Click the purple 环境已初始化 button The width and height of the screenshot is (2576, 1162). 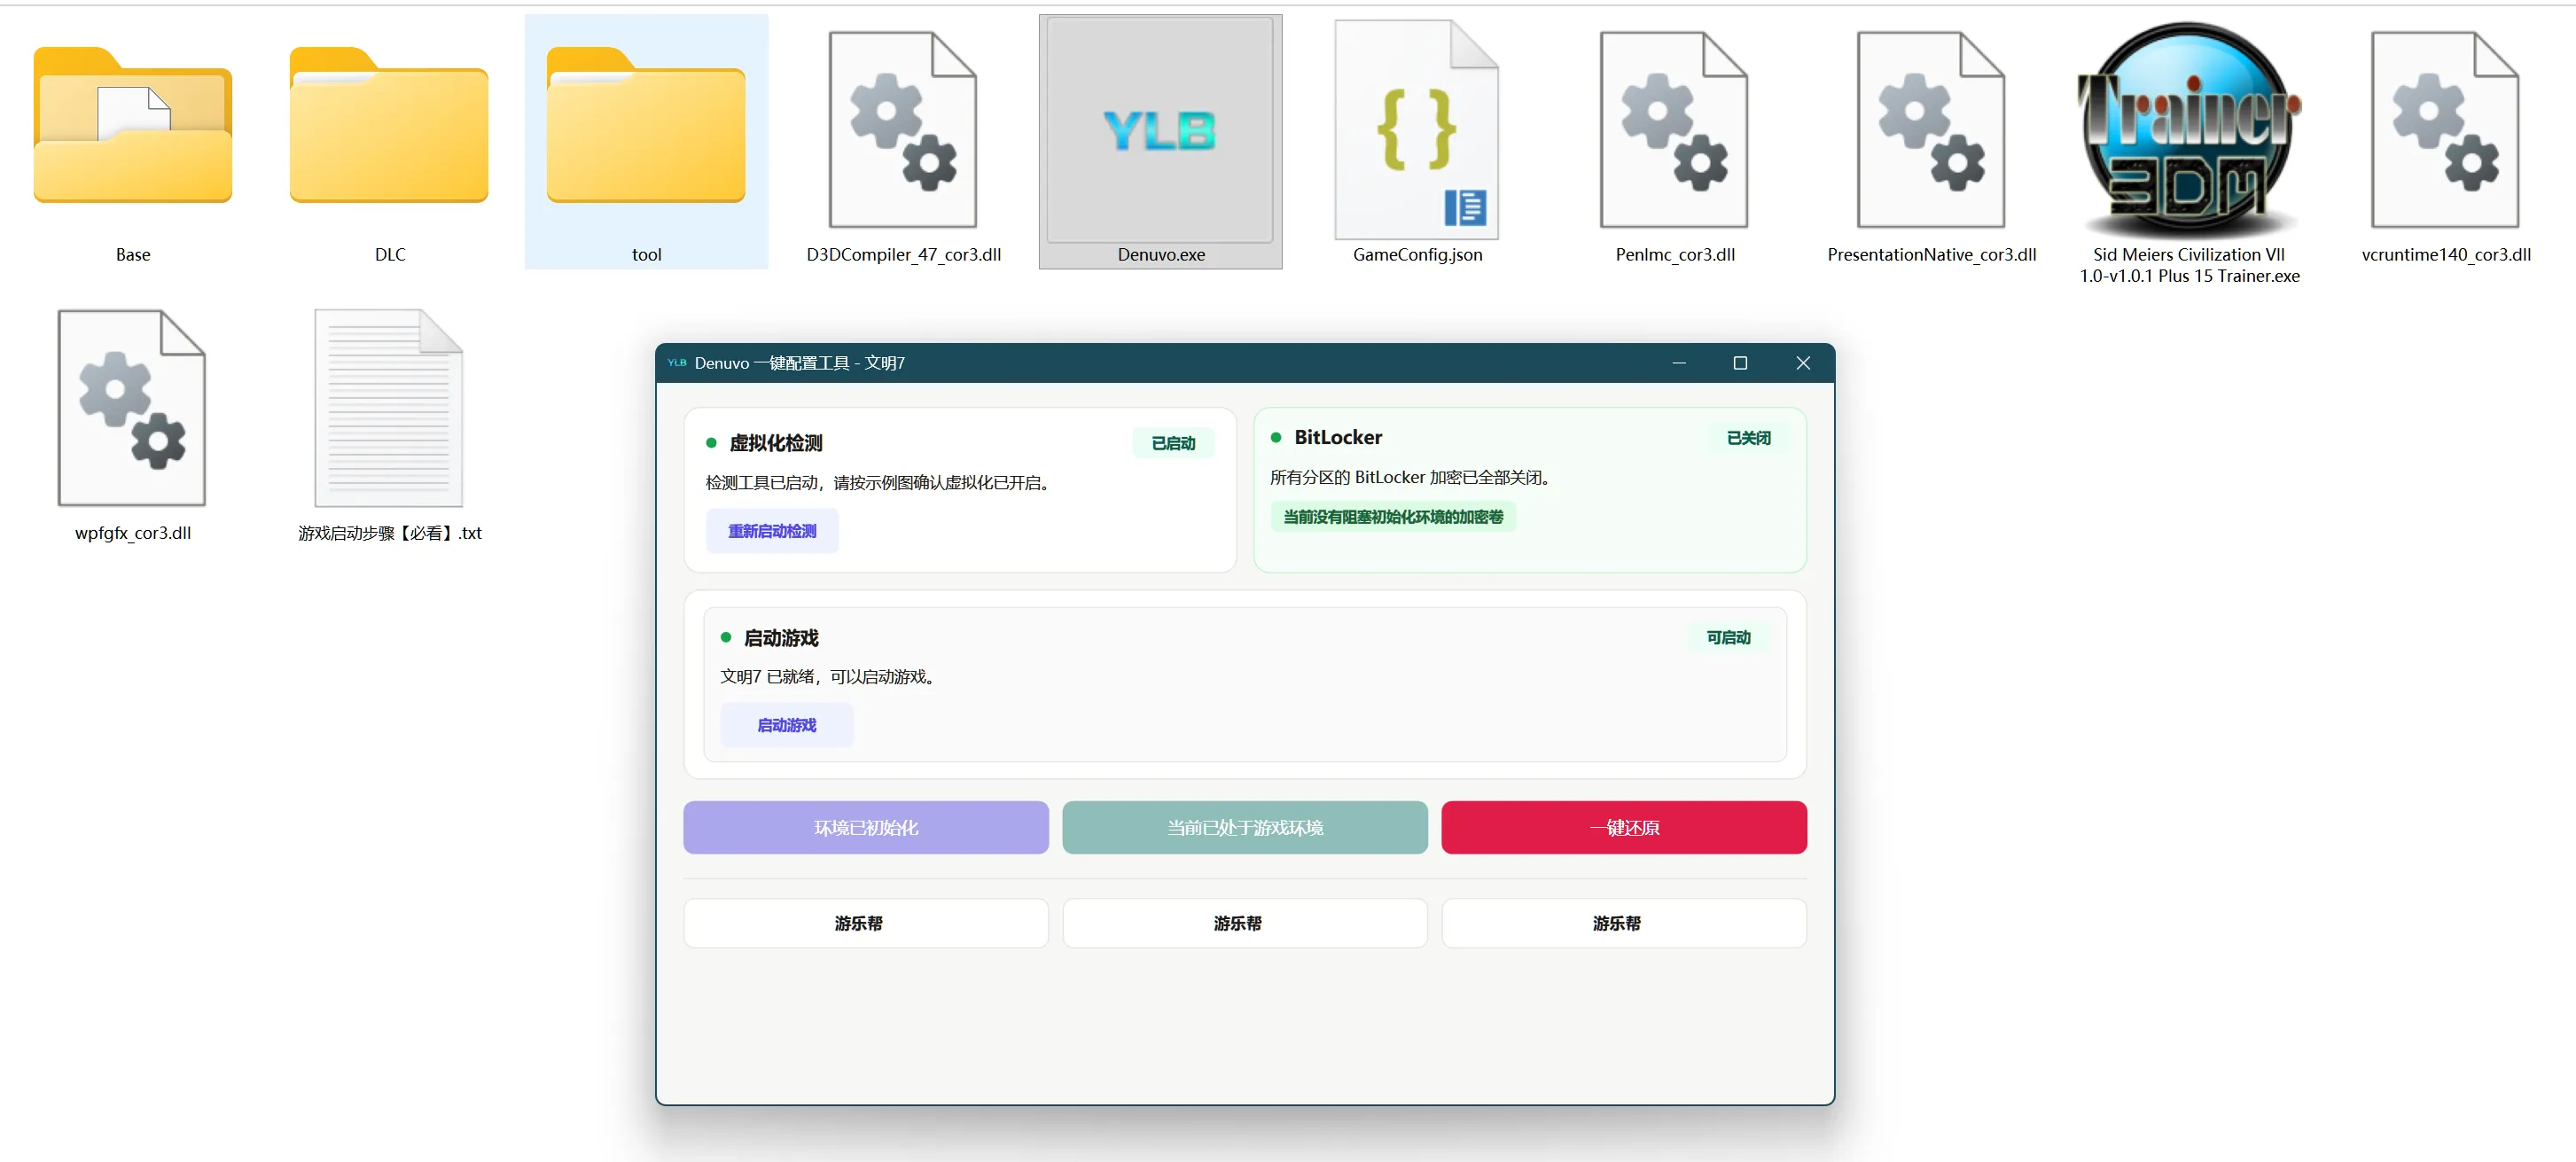(x=865, y=827)
